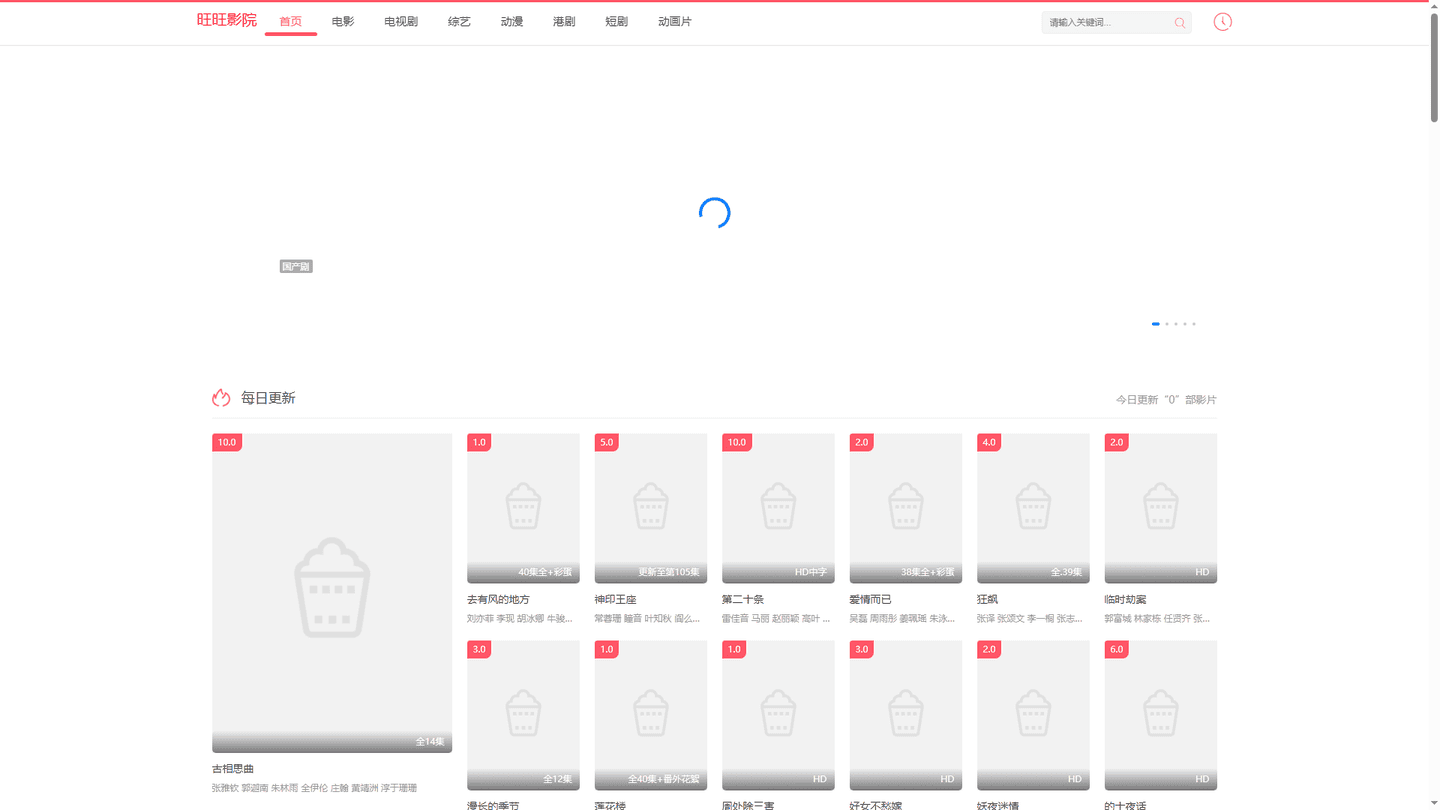Navigate to the 短剧 section
Screen dimensions: 1440x810
pos(617,22)
